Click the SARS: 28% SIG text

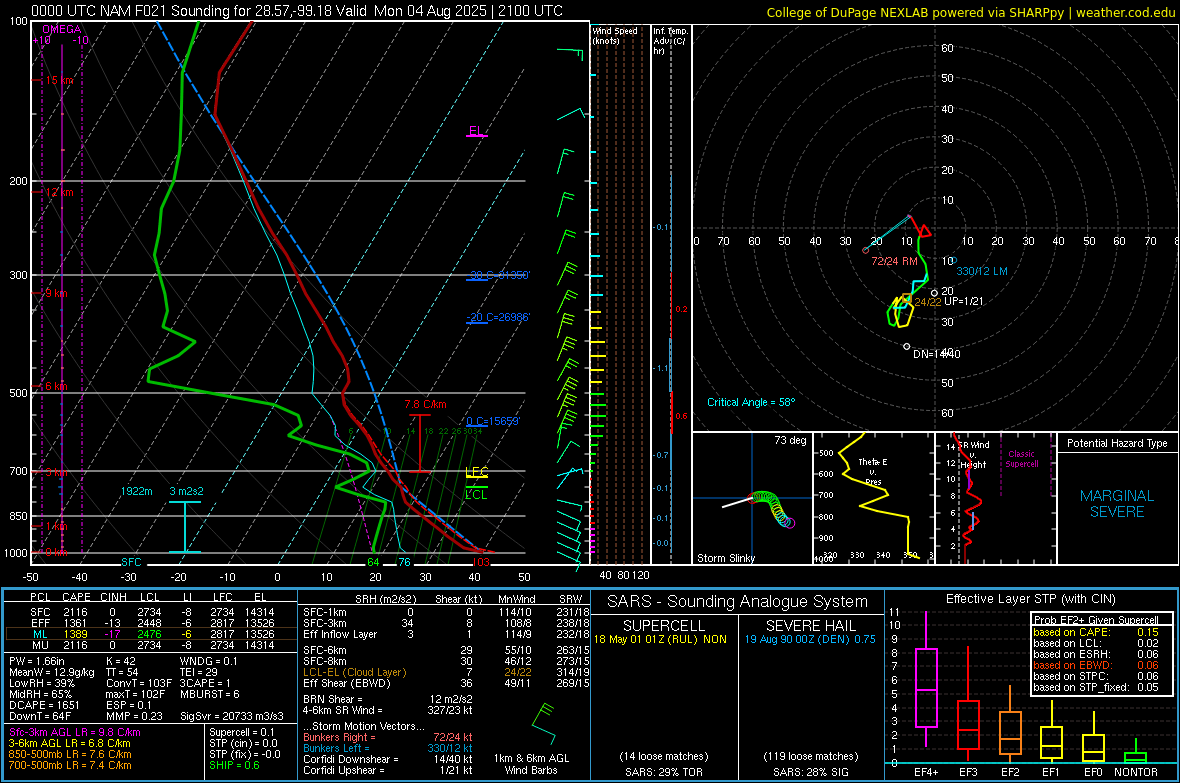(810, 772)
